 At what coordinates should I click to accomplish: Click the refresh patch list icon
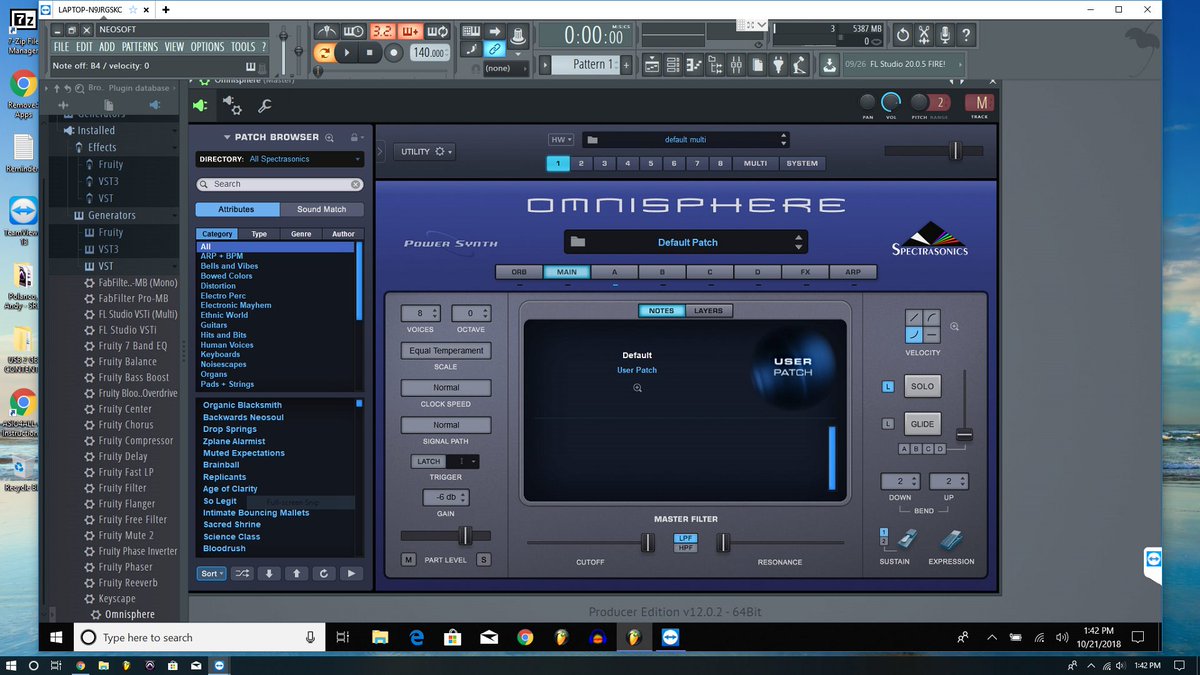(323, 574)
